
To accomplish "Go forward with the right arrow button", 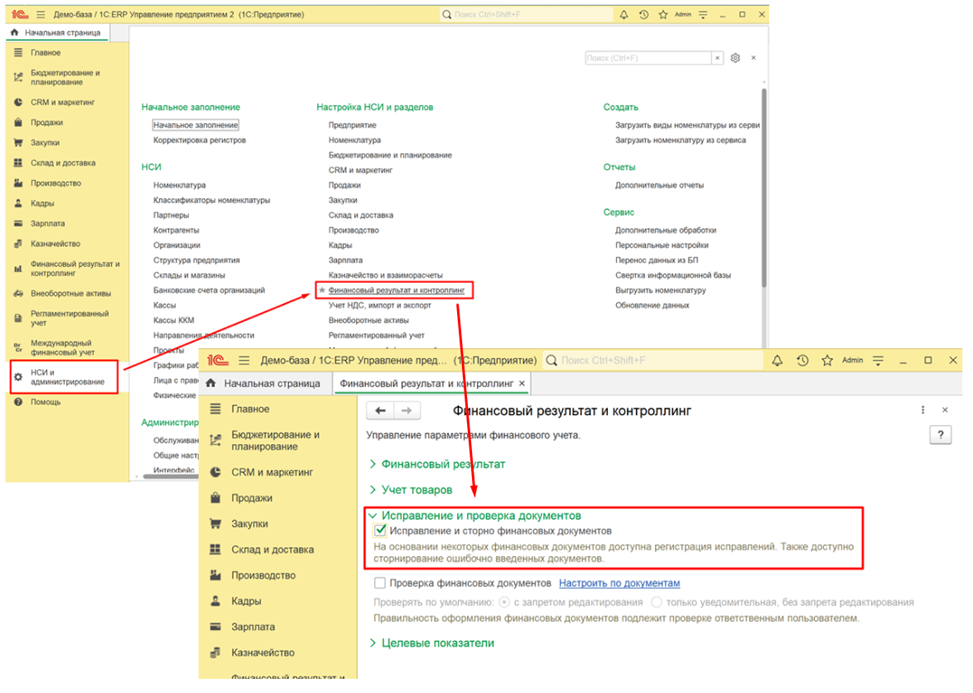I will tap(406, 411).
